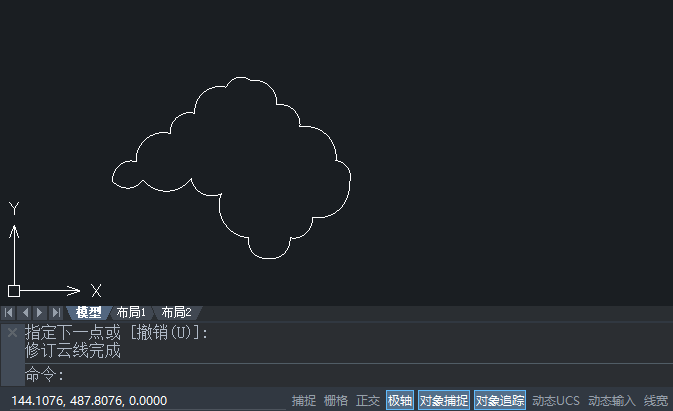This screenshot has width=673, height=411.
Task: Open the 布局2 layout tab
Action: coord(176,313)
